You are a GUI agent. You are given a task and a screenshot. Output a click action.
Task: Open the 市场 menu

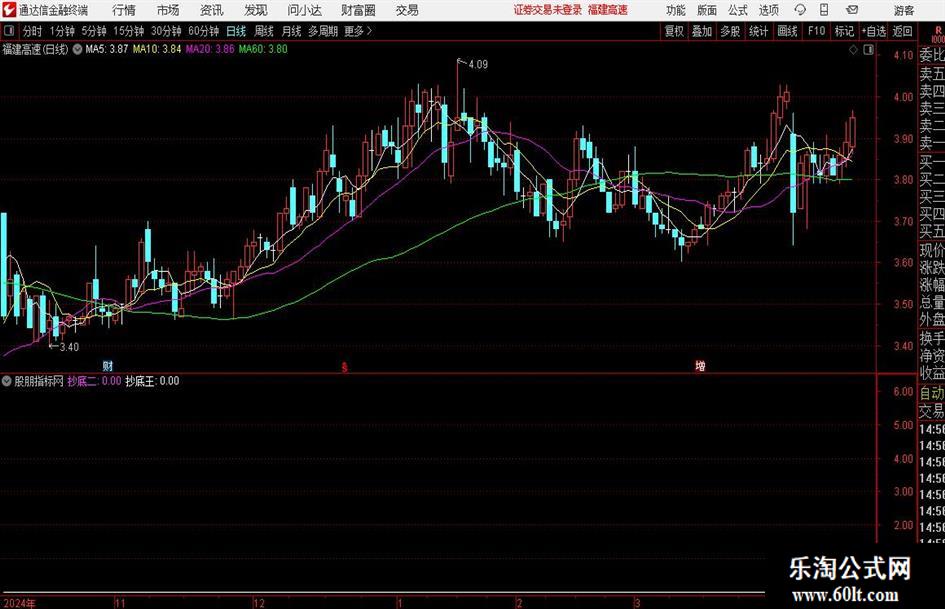click(168, 10)
